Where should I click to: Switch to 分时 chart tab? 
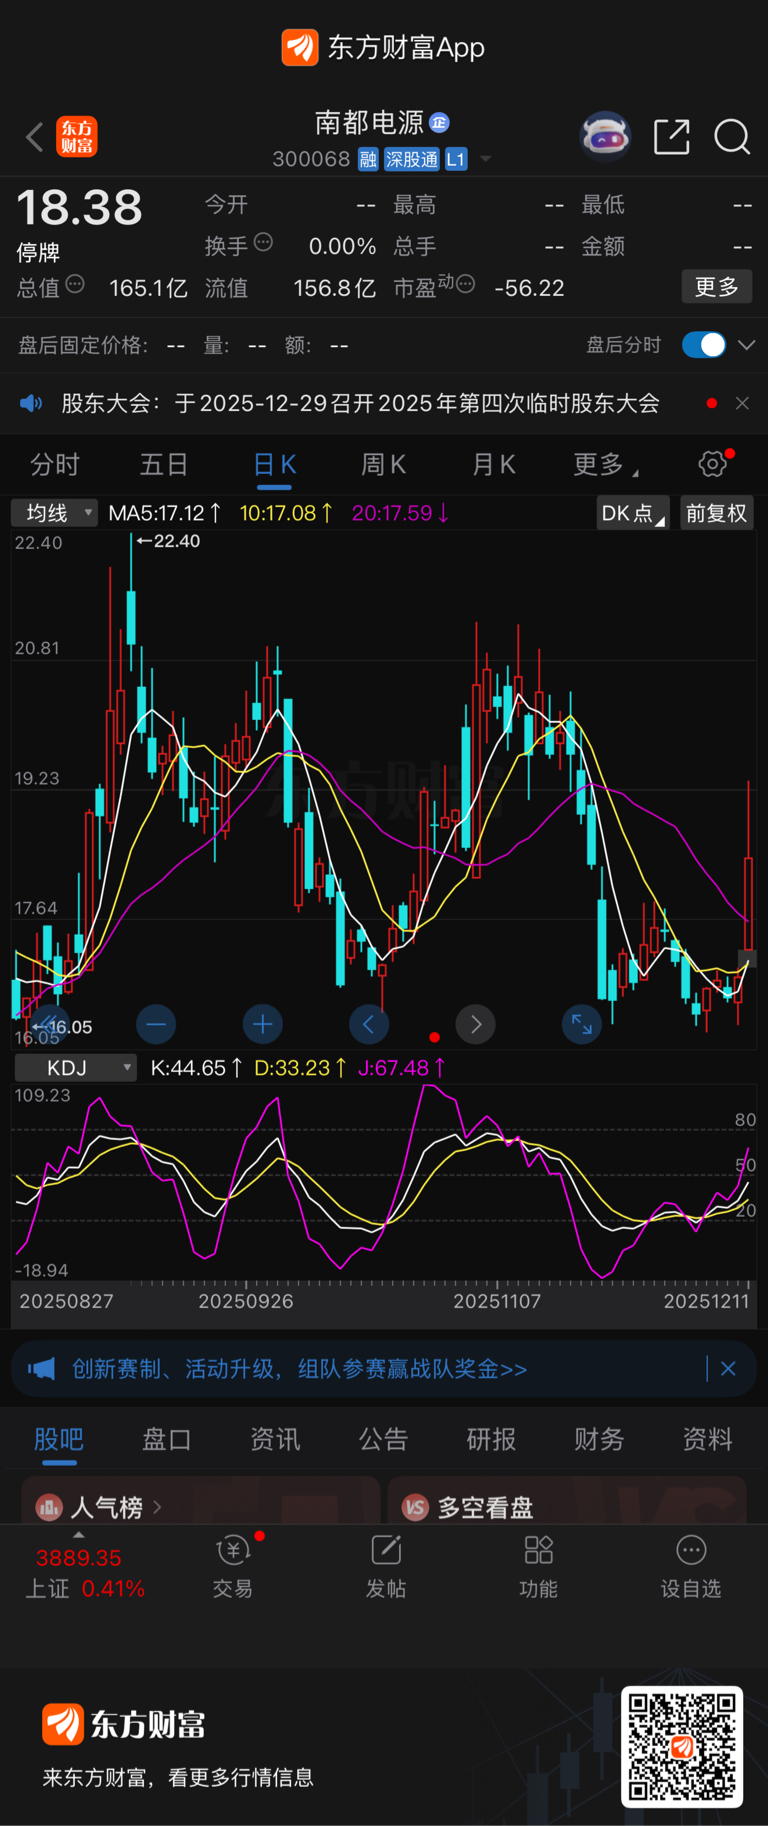[x=55, y=465]
